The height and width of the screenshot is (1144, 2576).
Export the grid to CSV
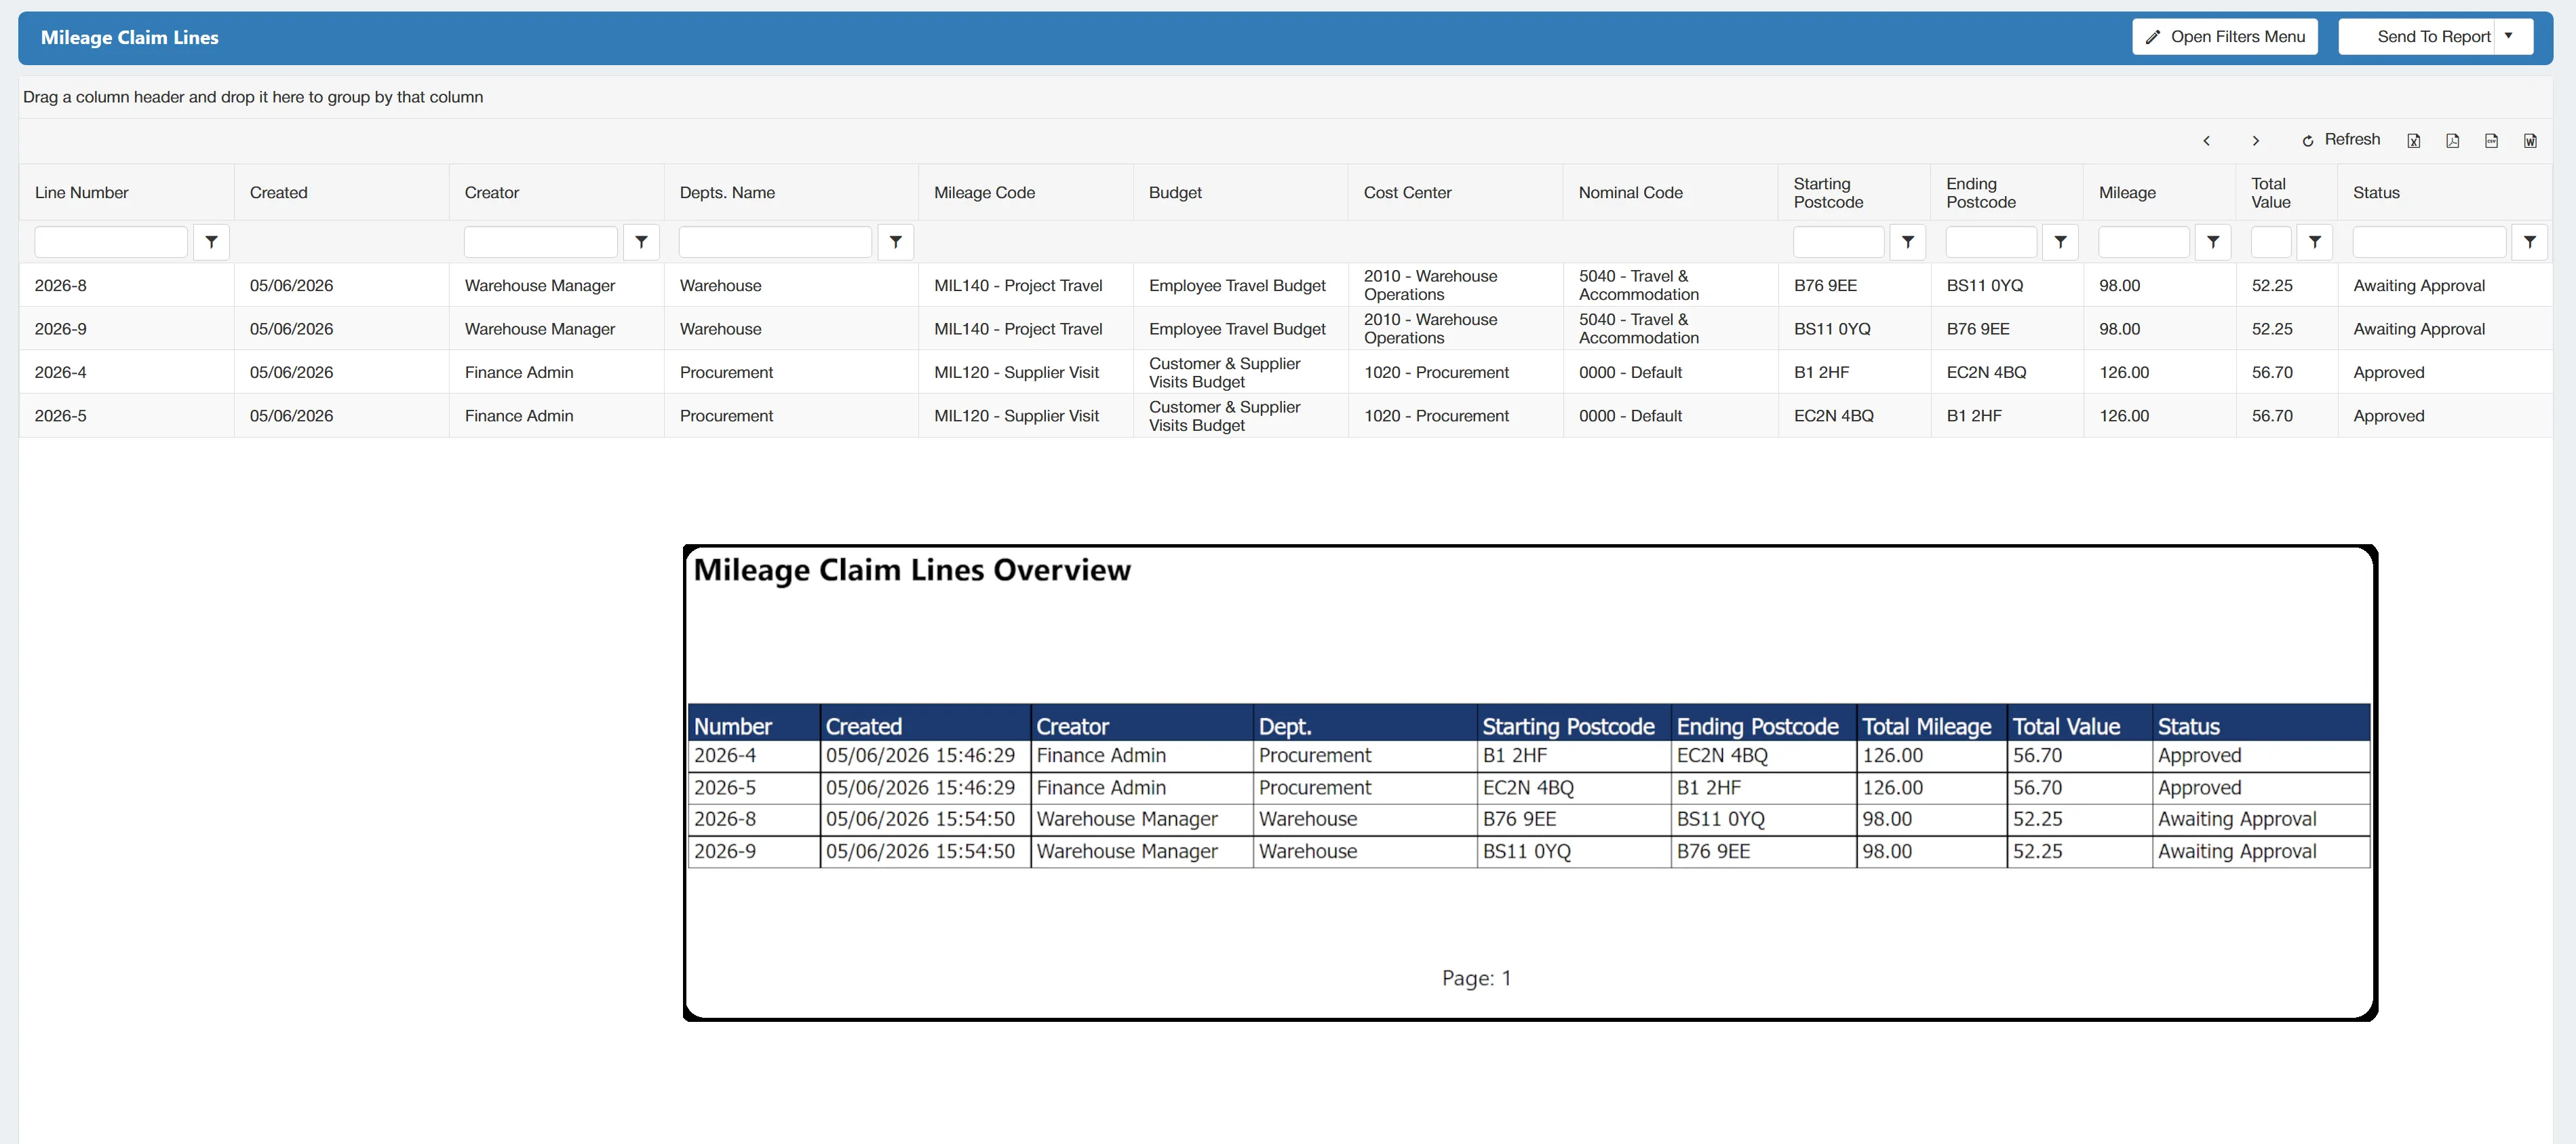(2491, 141)
